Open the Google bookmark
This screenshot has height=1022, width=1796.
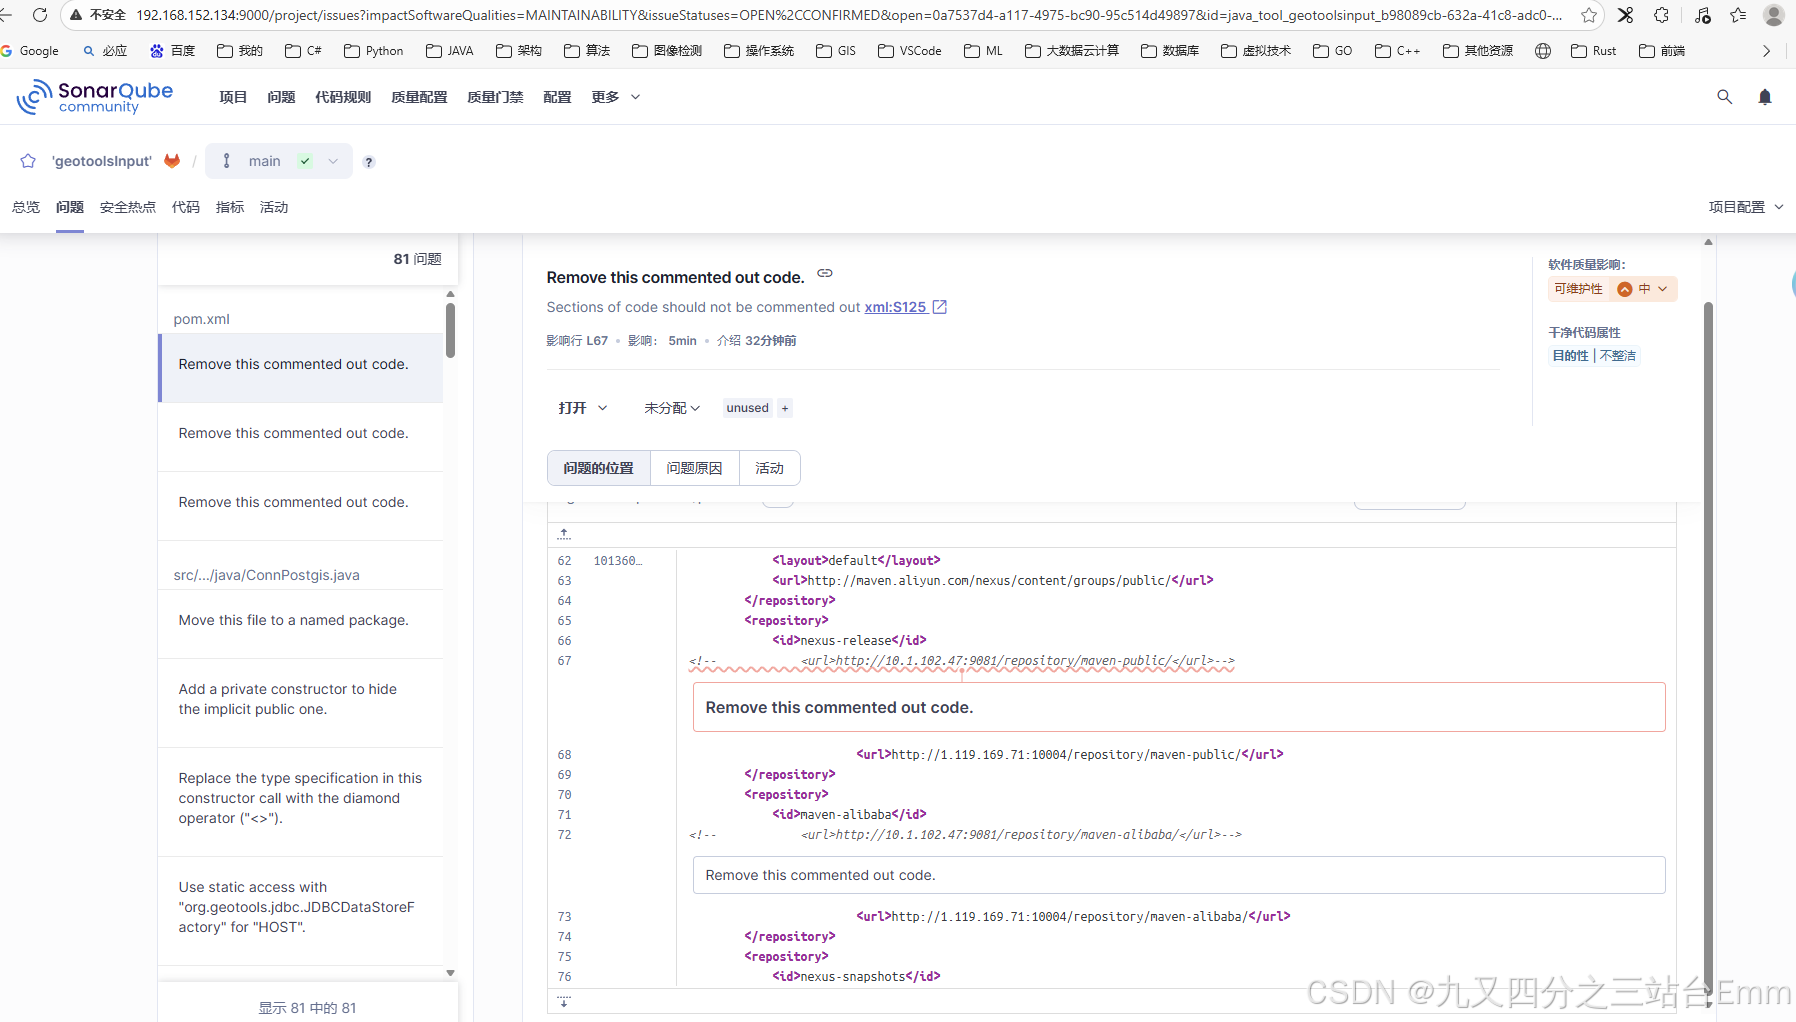point(30,51)
